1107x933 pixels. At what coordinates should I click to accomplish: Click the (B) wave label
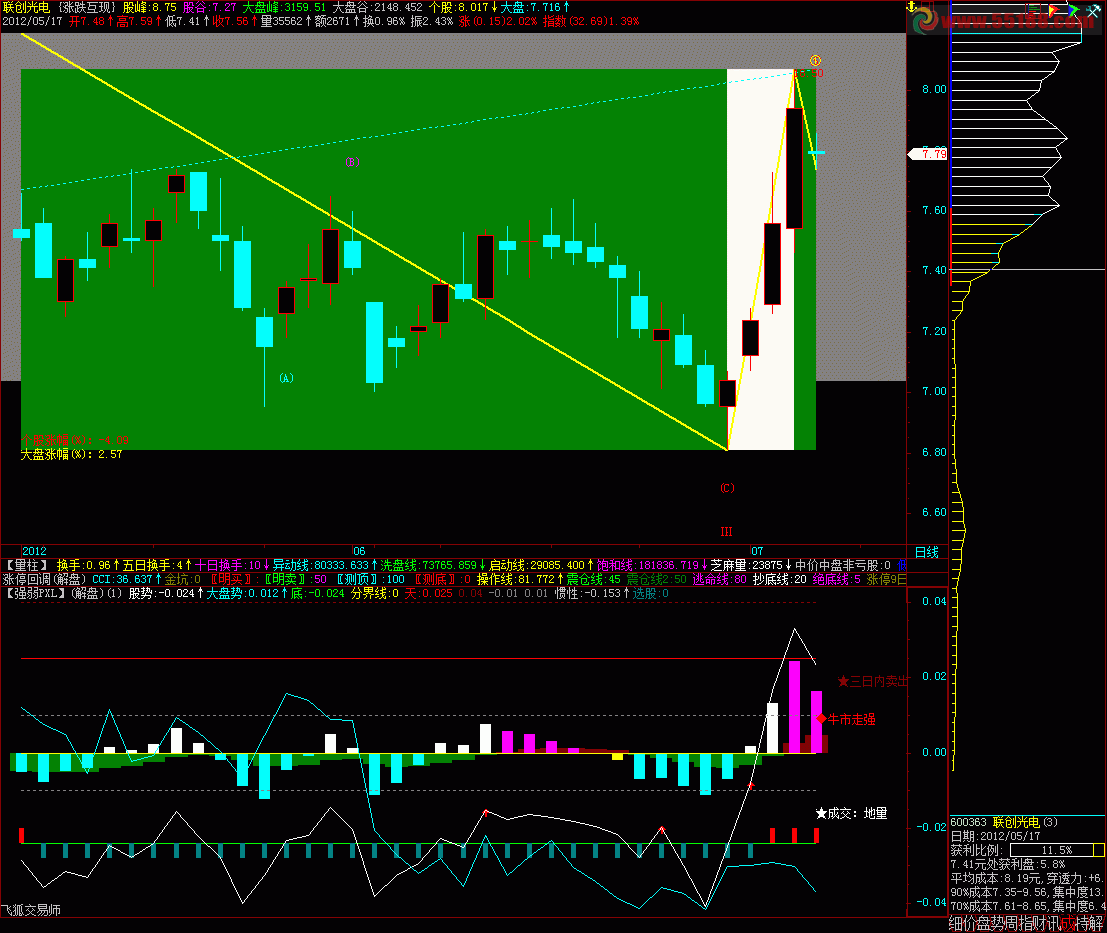352,162
